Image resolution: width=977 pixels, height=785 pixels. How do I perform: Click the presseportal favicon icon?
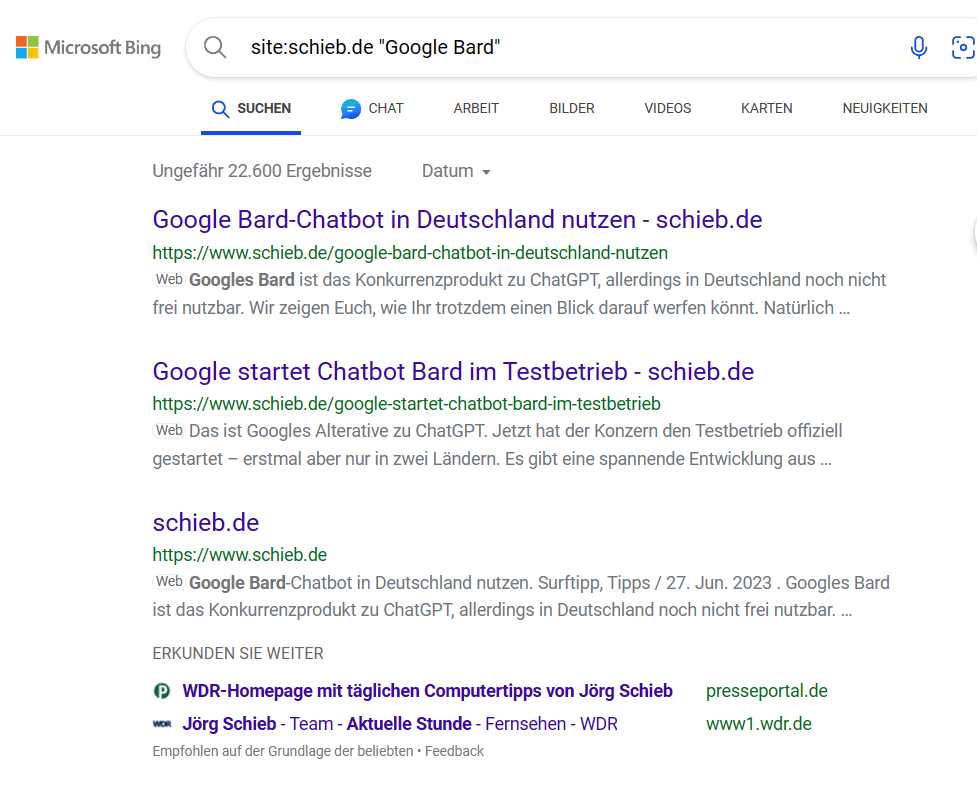coord(162,691)
